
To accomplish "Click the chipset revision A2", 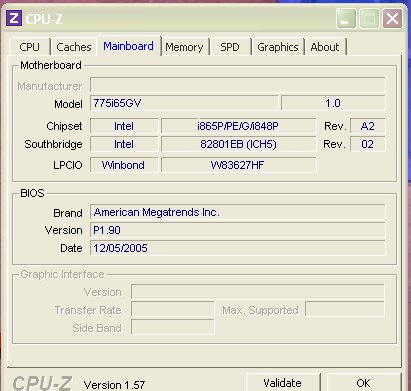I will coord(368,126).
